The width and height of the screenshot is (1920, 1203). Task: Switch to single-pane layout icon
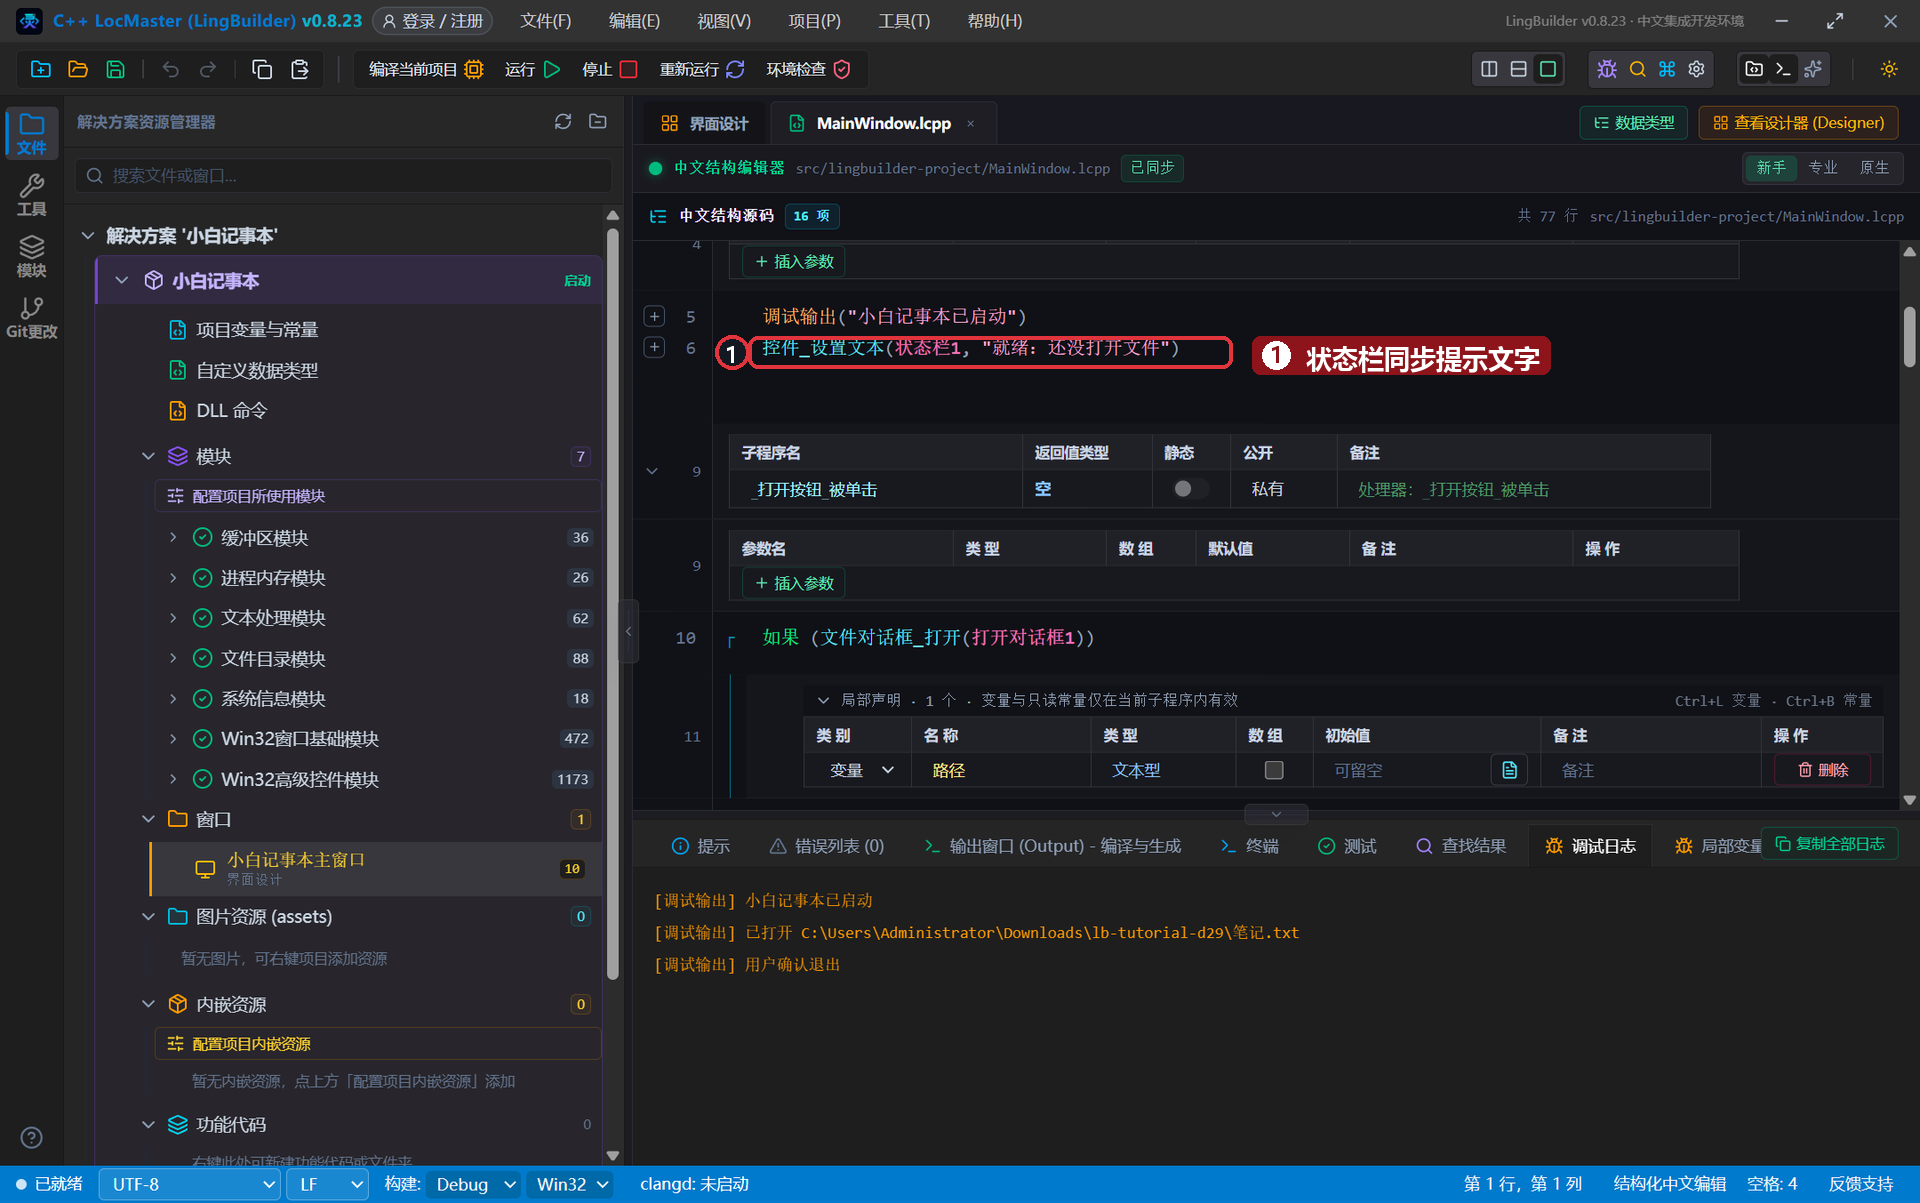1548,69
